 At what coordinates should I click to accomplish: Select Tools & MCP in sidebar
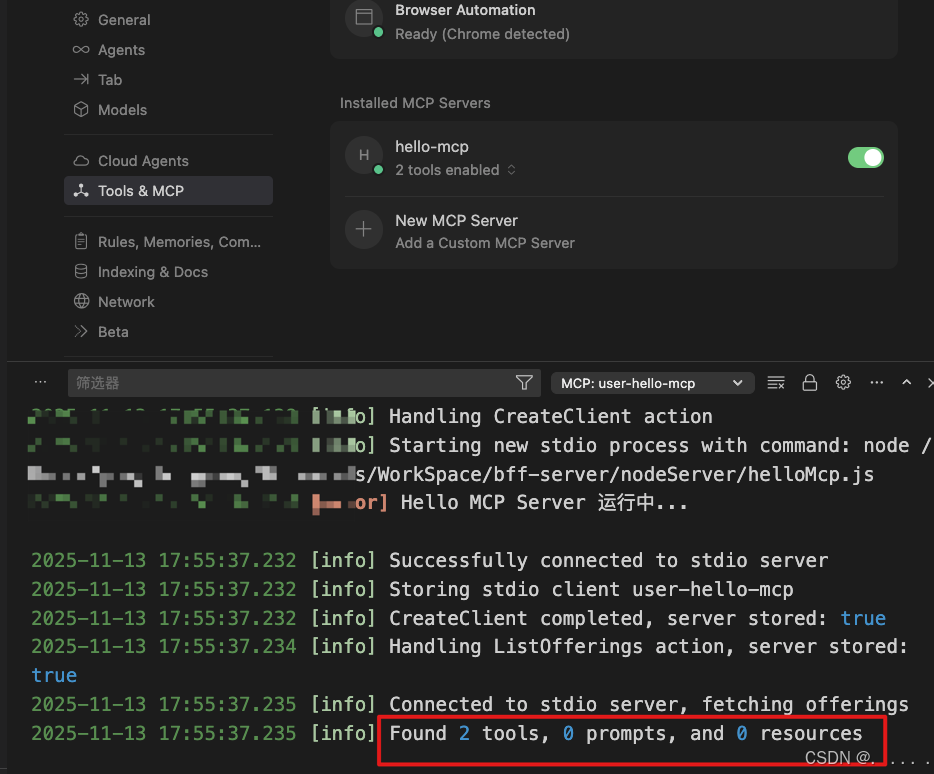click(x=168, y=191)
